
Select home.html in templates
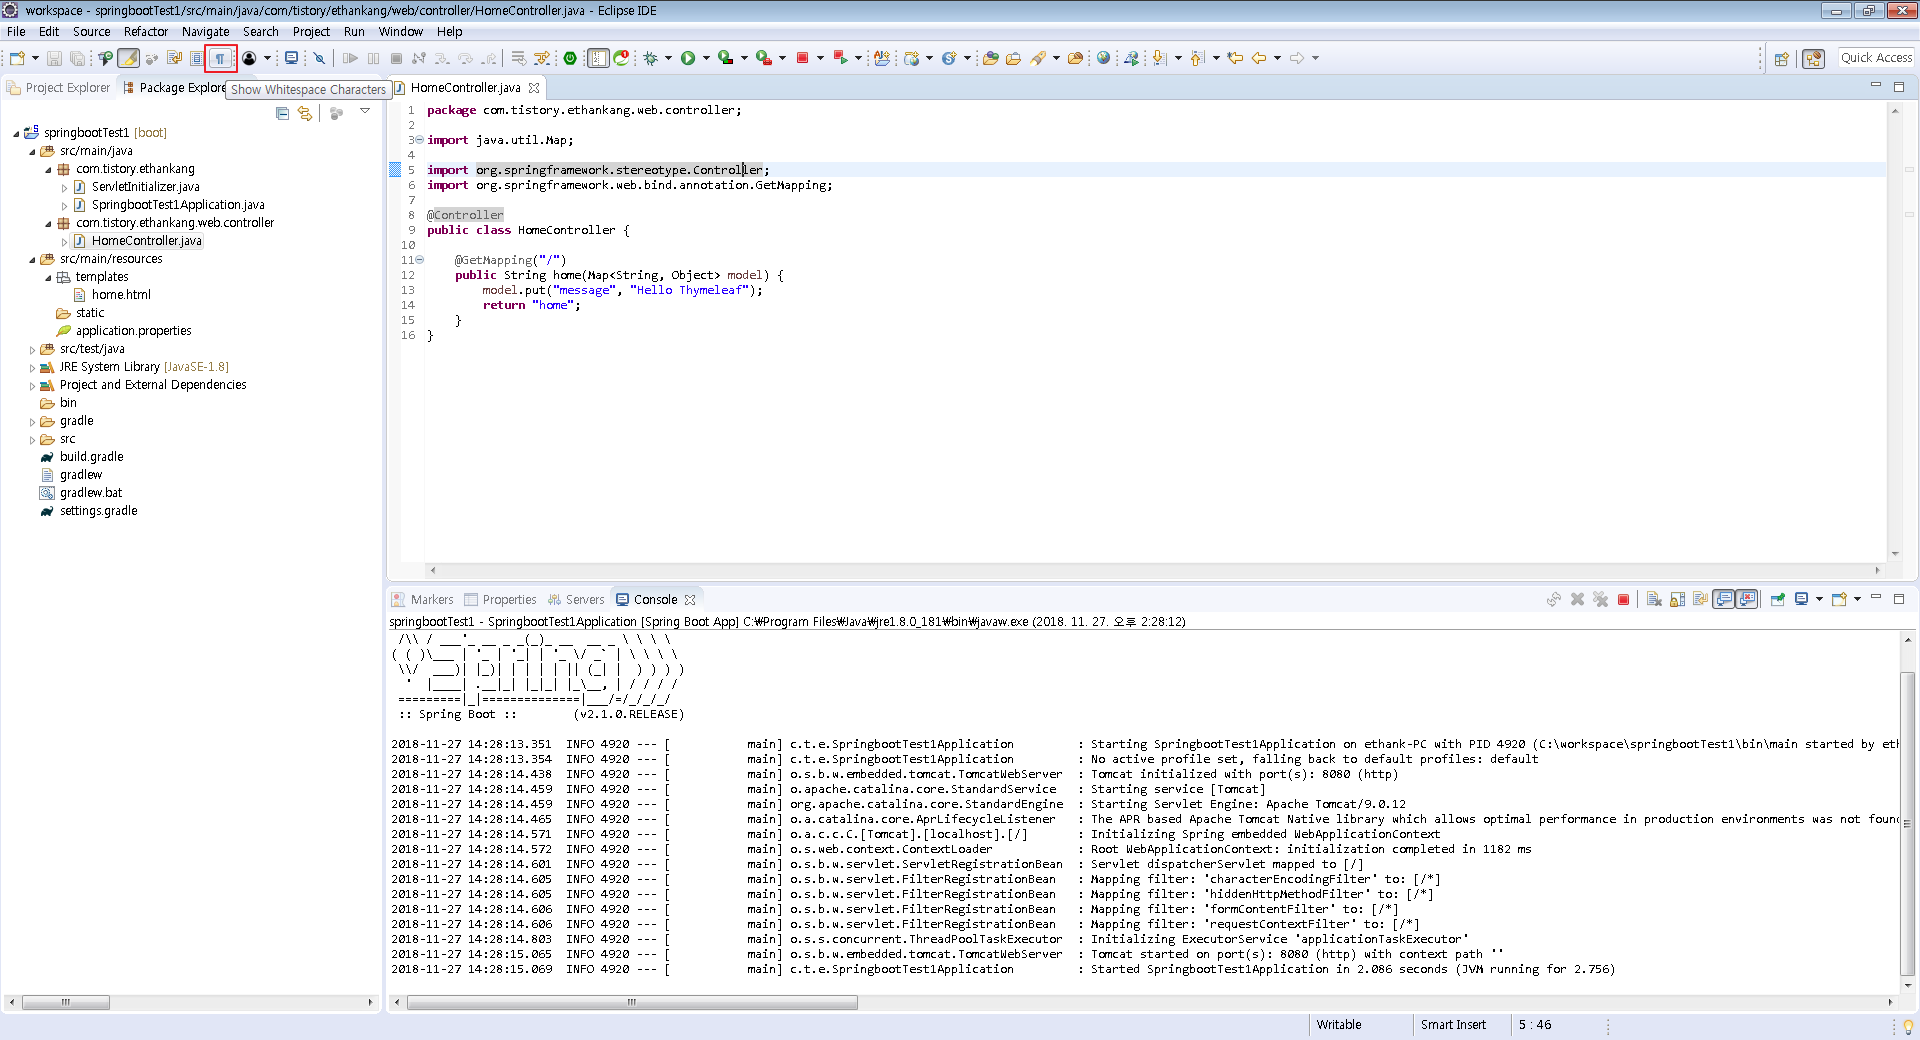click(x=121, y=295)
